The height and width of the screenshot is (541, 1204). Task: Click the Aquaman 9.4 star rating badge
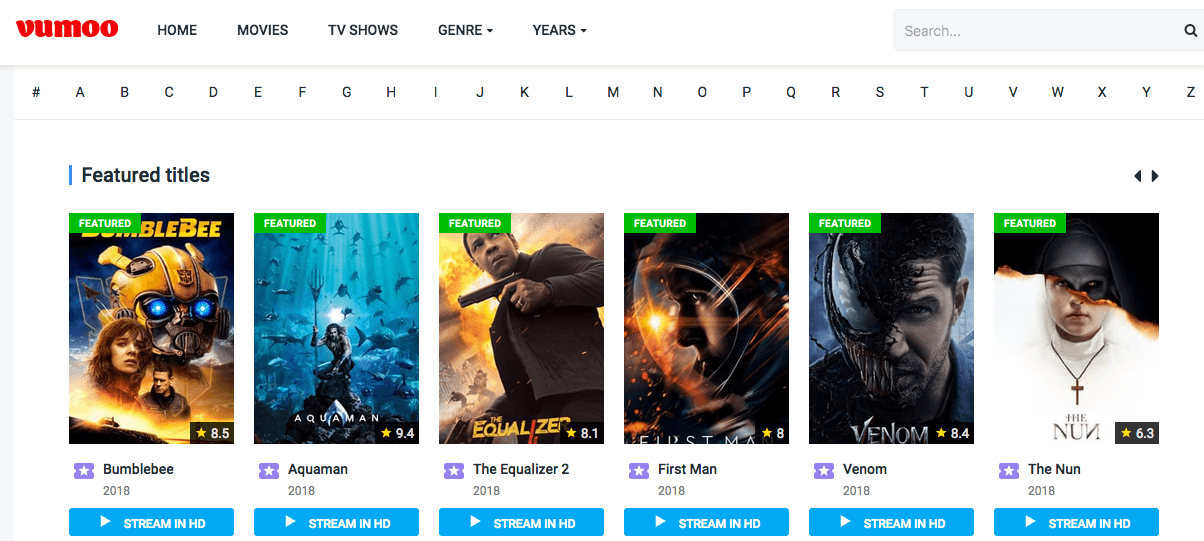(397, 433)
